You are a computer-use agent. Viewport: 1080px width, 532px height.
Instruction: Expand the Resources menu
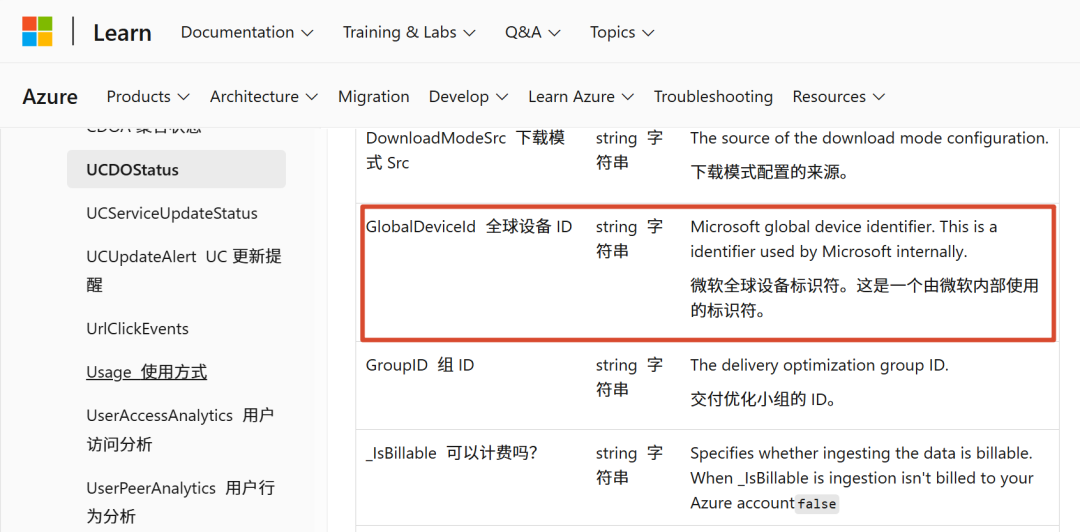pos(838,96)
